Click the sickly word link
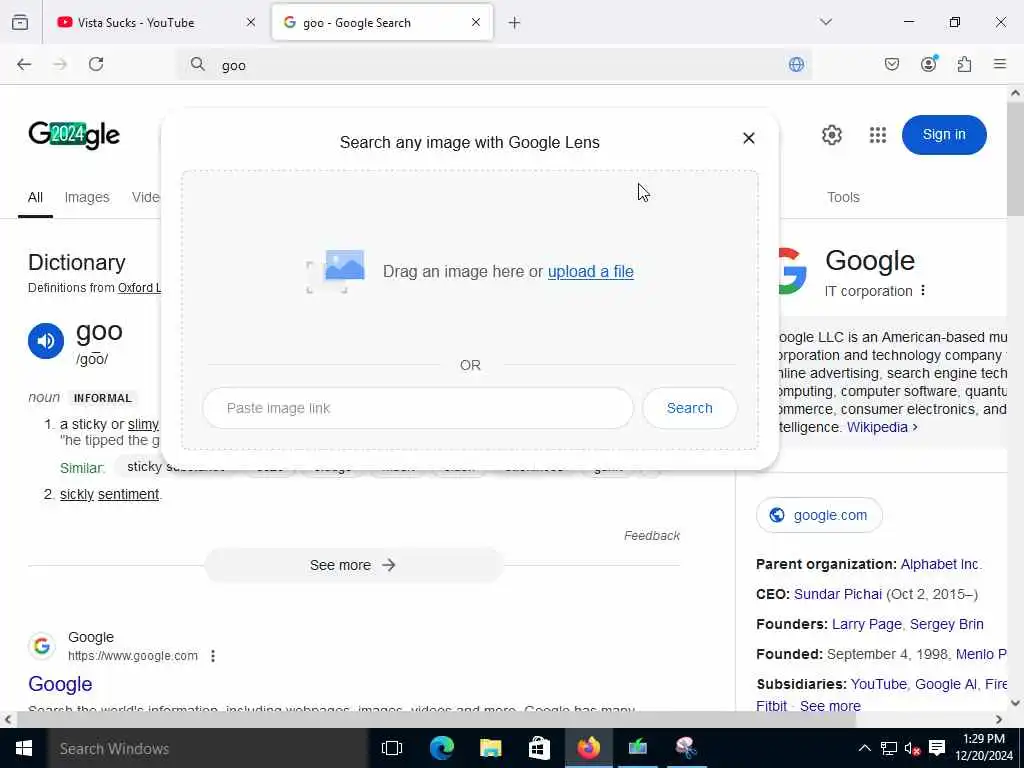 [x=77, y=494]
